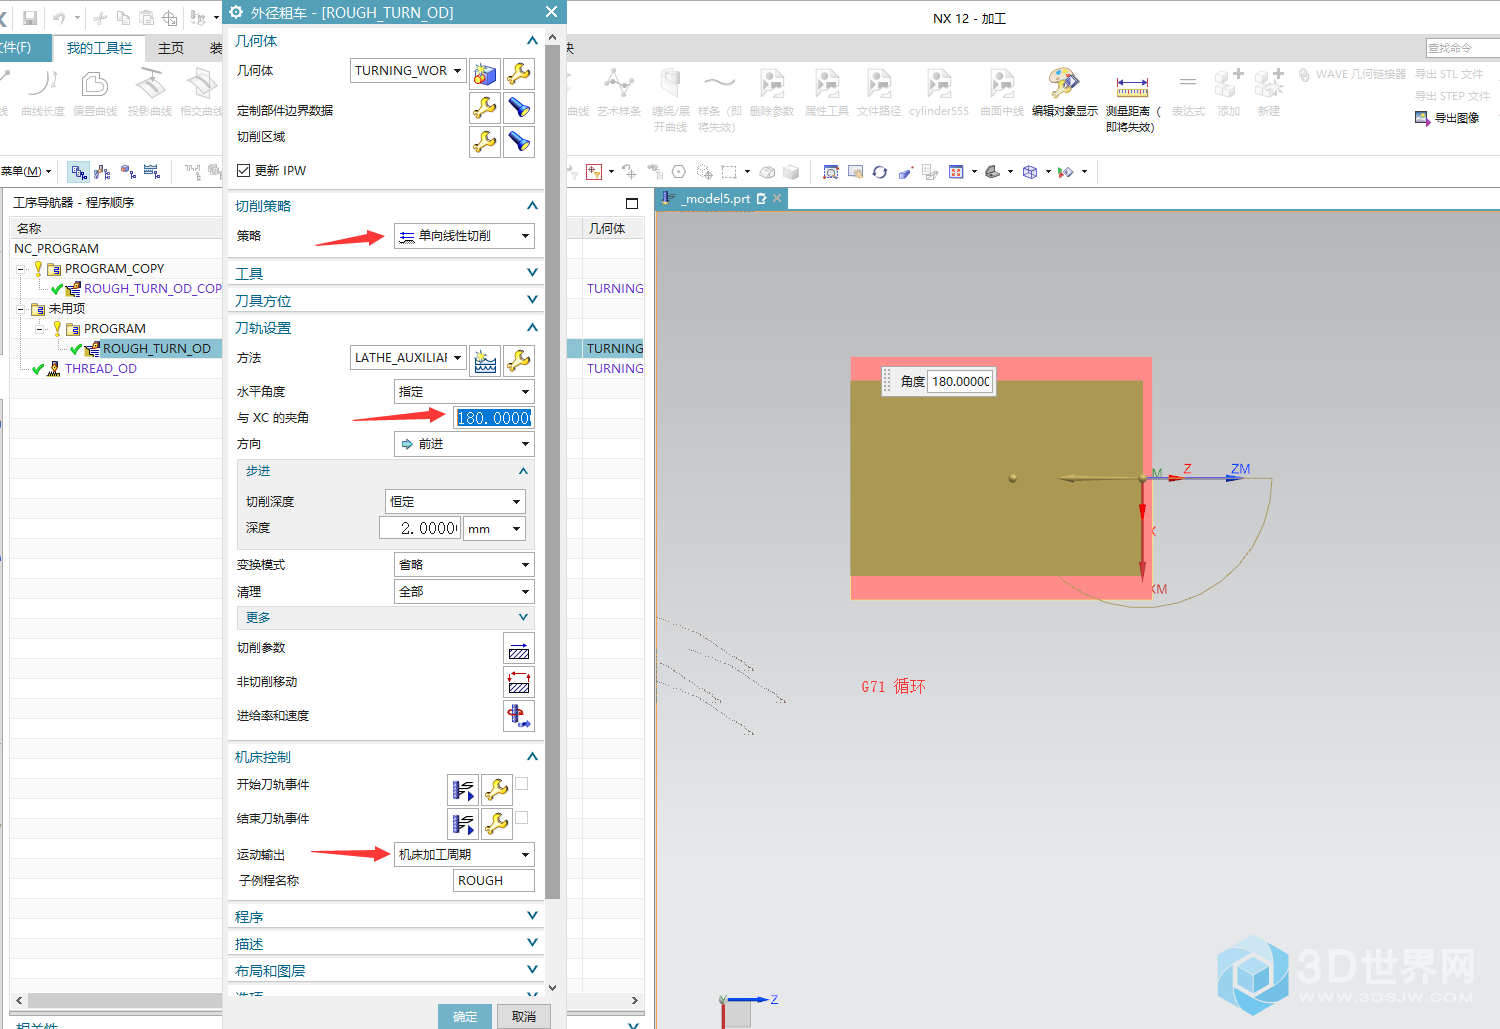Collapse the PROGRAM_COPY tree node
This screenshot has height=1029, width=1500.
[21, 269]
